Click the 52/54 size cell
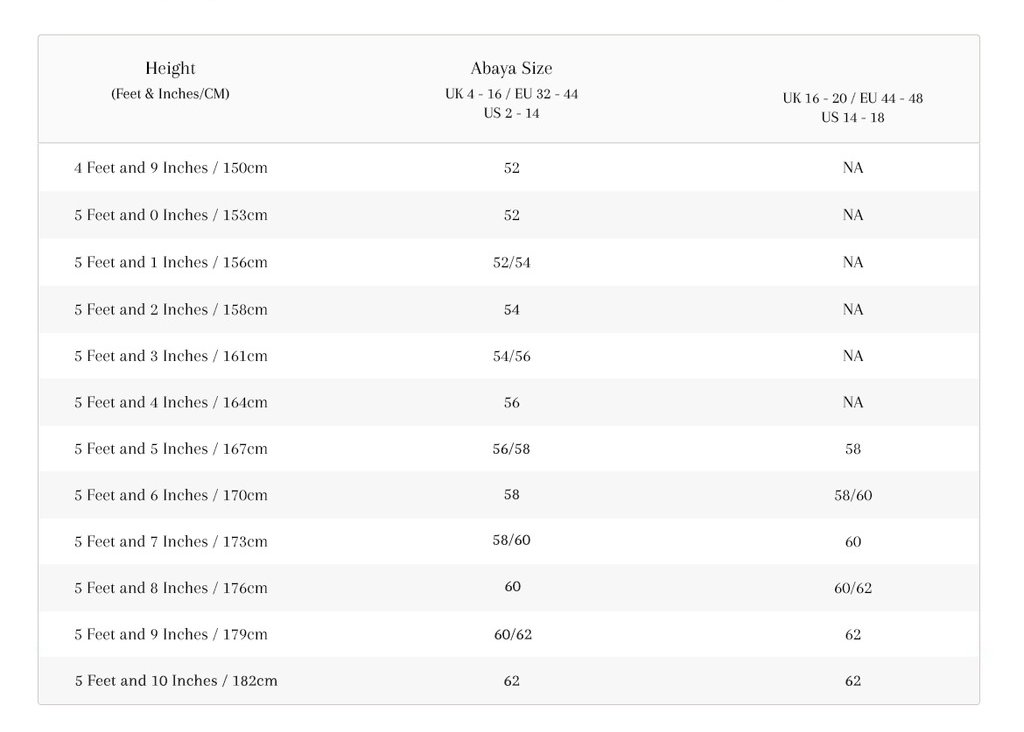This screenshot has width=1024, height=732. click(511, 263)
